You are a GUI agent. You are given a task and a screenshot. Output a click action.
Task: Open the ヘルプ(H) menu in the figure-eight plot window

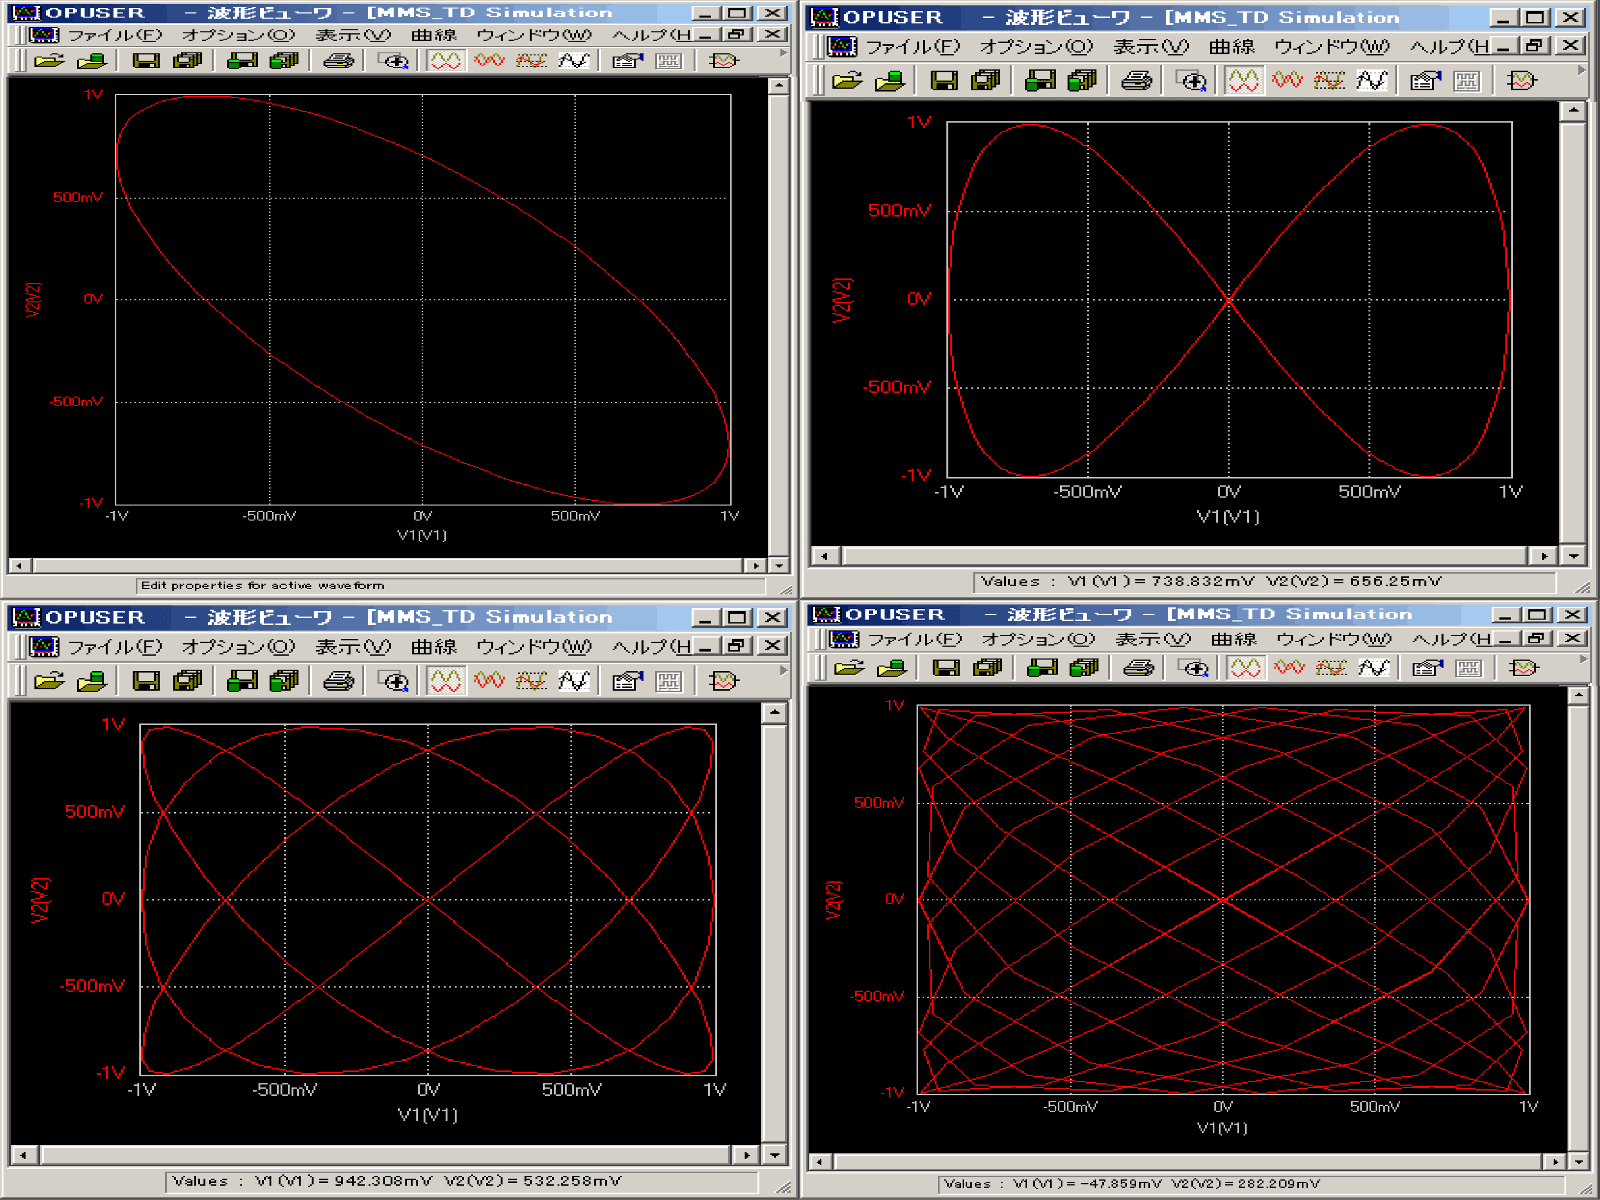[x=1450, y=47]
